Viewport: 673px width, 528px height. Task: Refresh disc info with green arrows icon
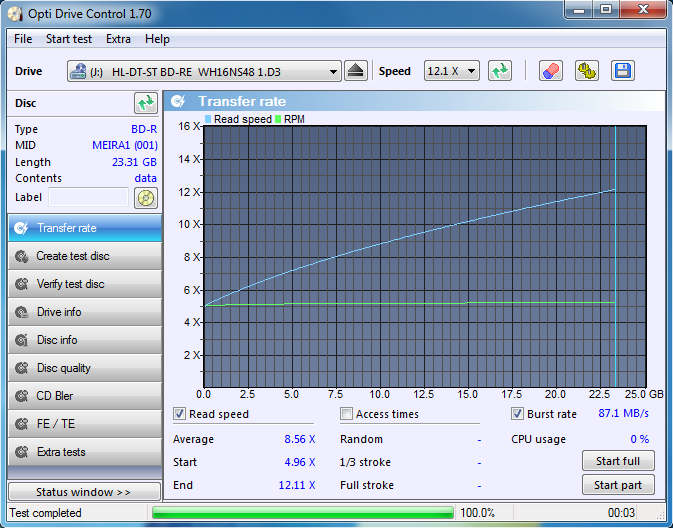(x=146, y=103)
